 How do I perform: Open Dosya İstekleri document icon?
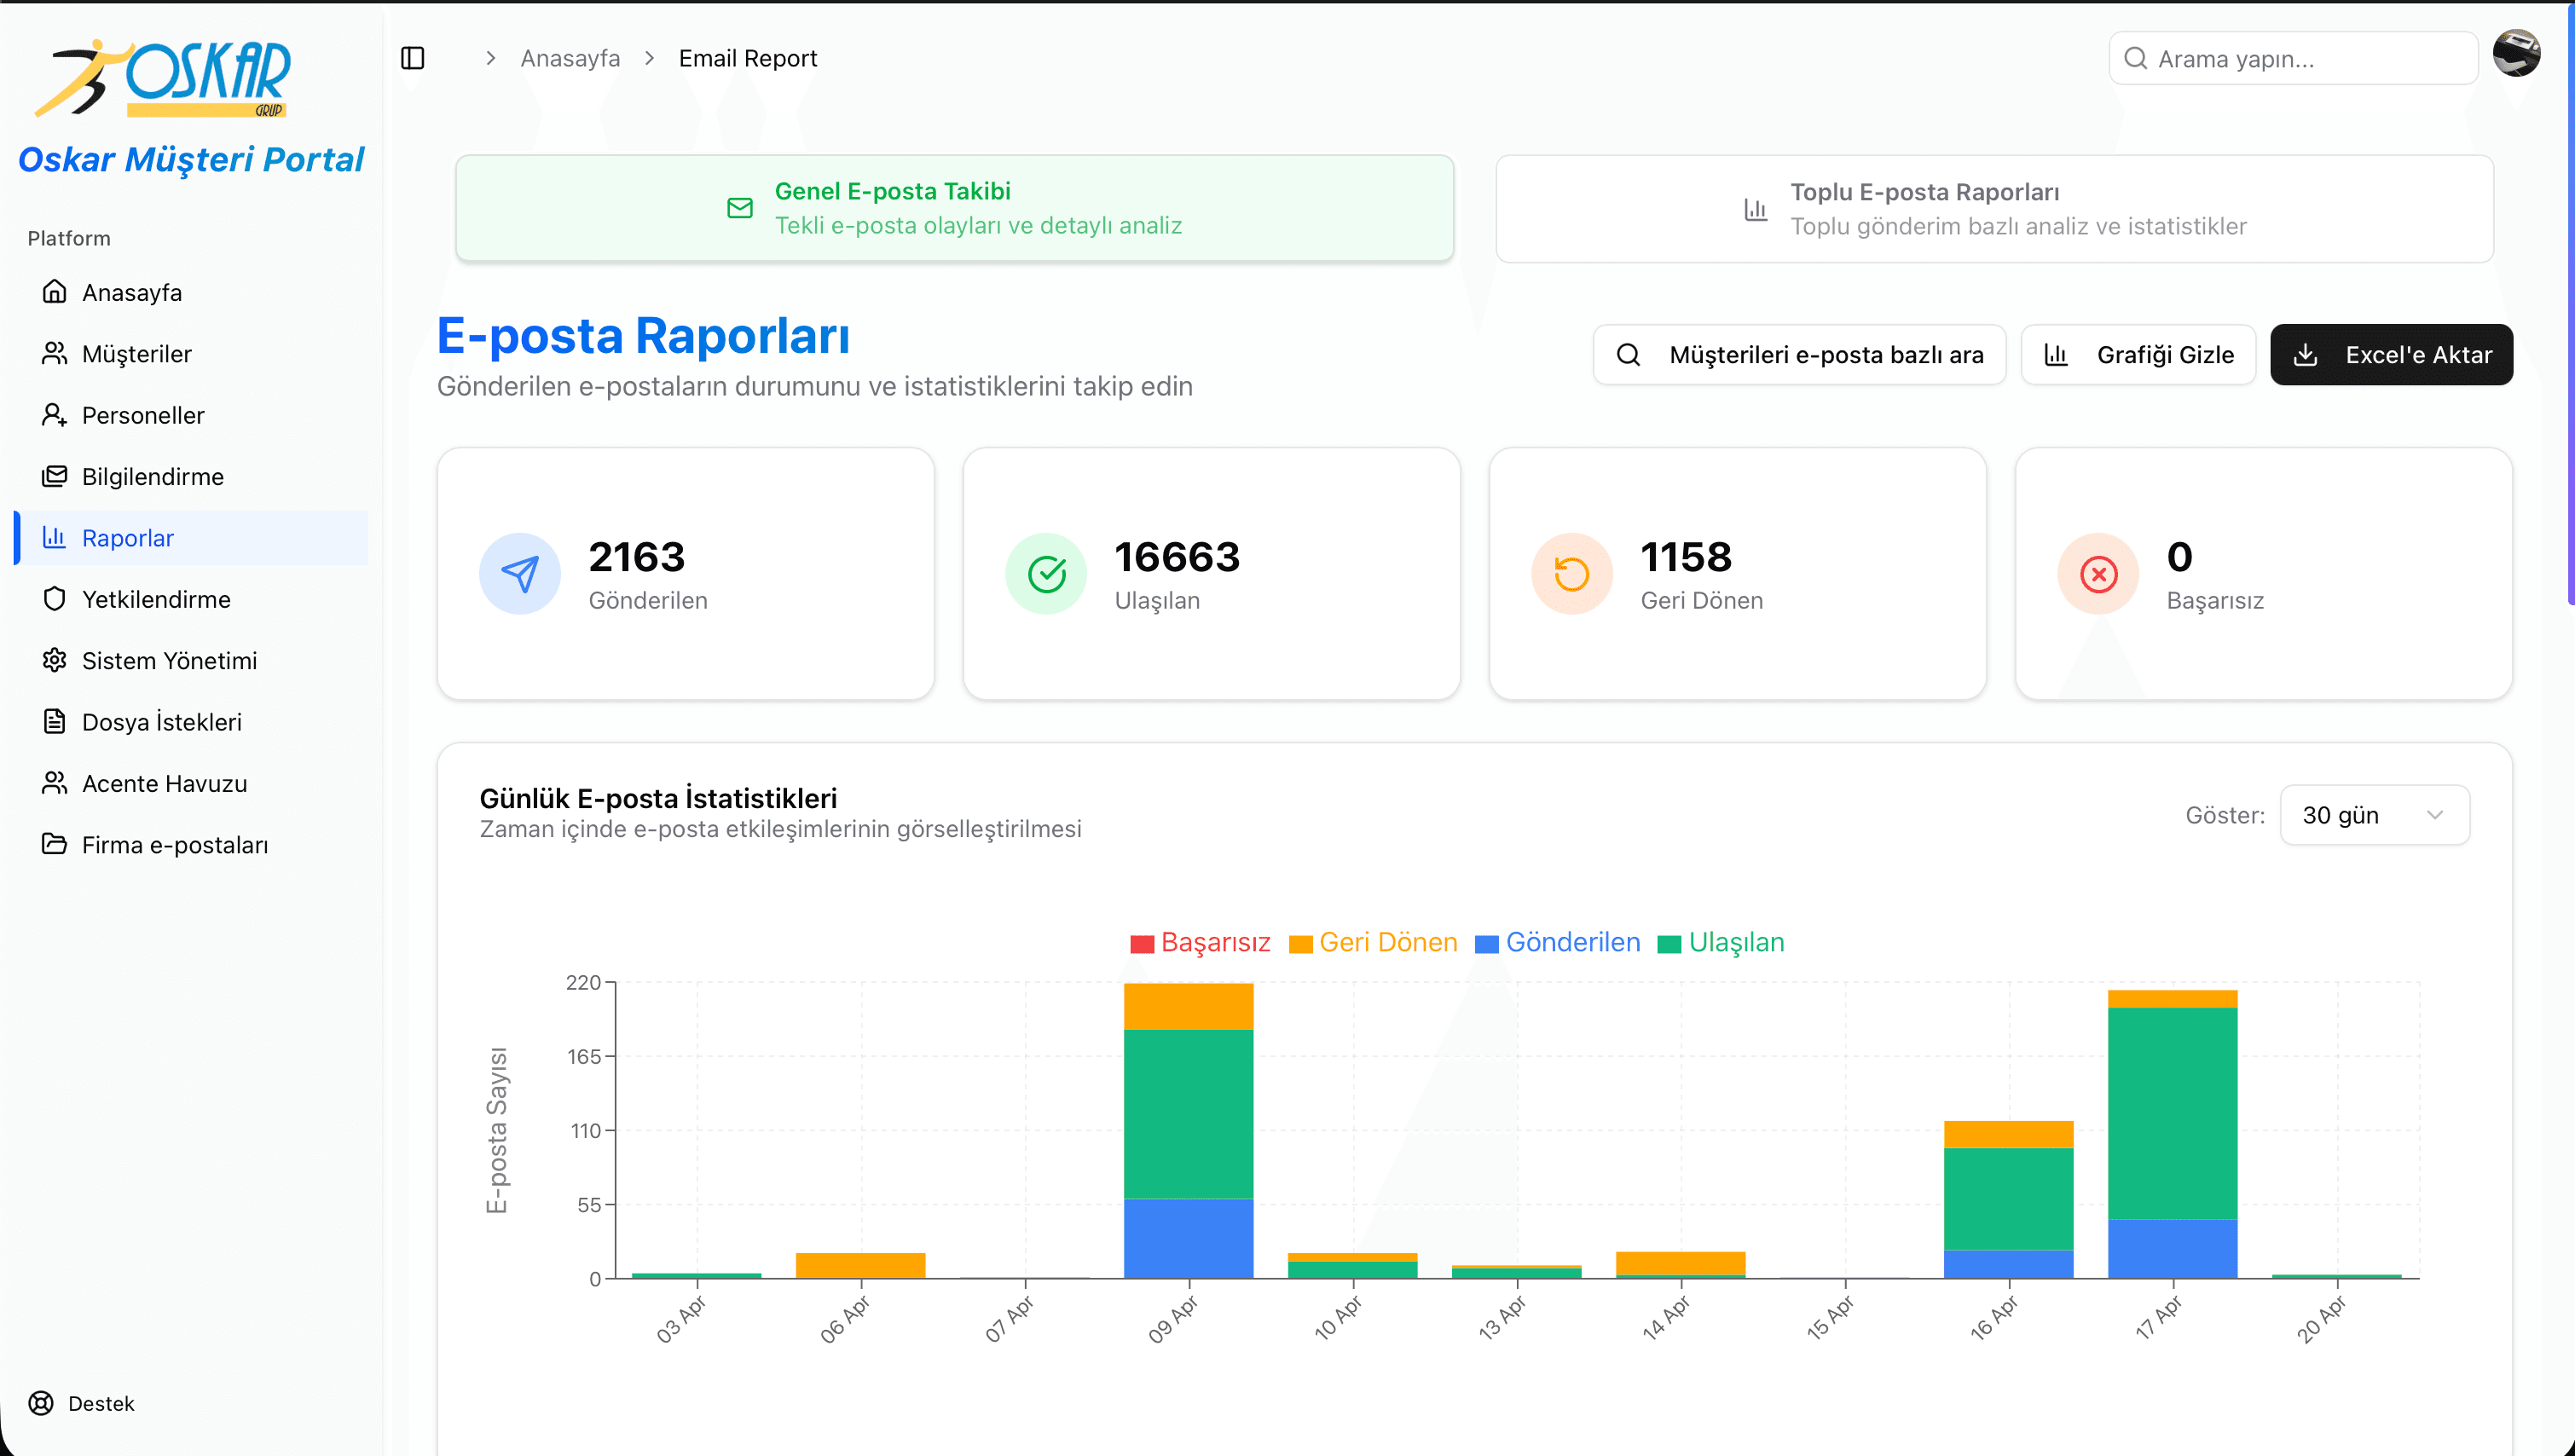(x=55, y=721)
